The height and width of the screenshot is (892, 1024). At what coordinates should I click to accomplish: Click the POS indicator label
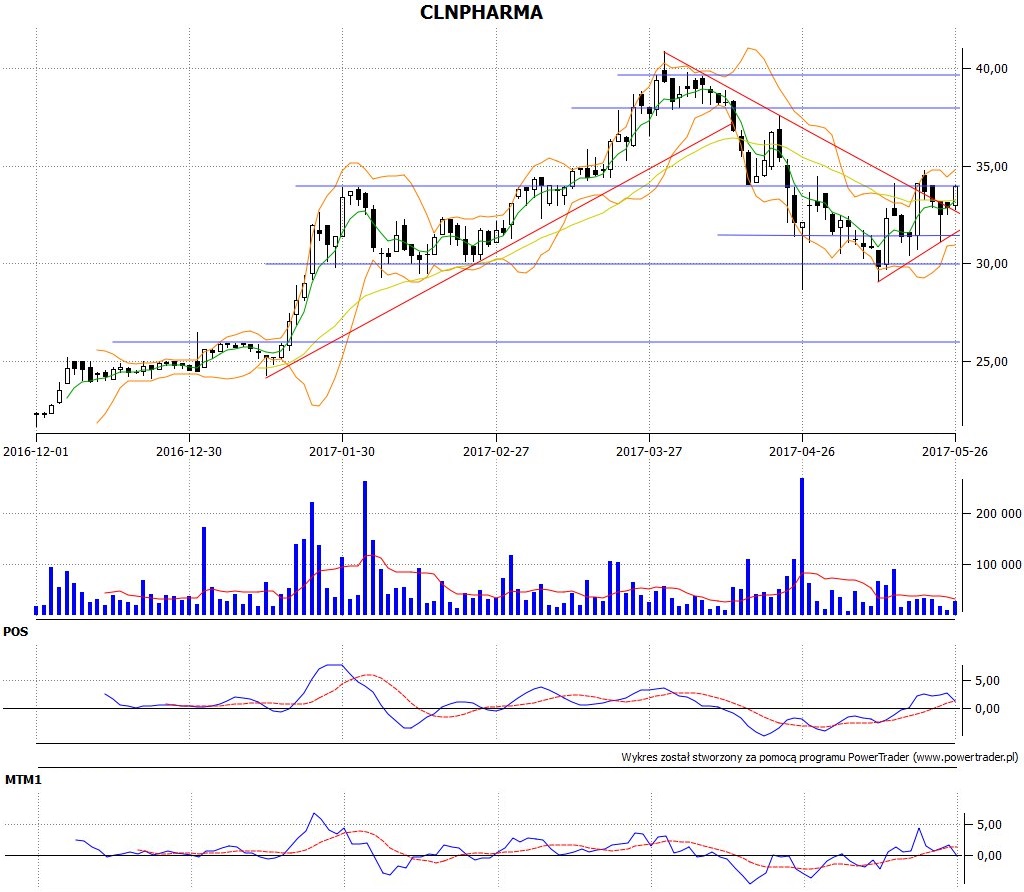coord(16,632)
